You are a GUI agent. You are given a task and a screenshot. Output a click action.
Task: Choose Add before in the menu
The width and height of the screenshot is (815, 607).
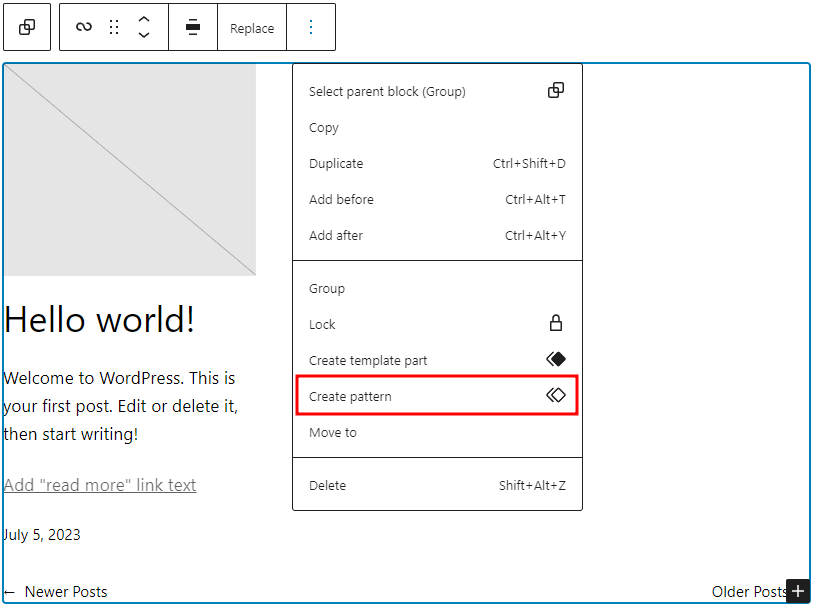(340, 199)
